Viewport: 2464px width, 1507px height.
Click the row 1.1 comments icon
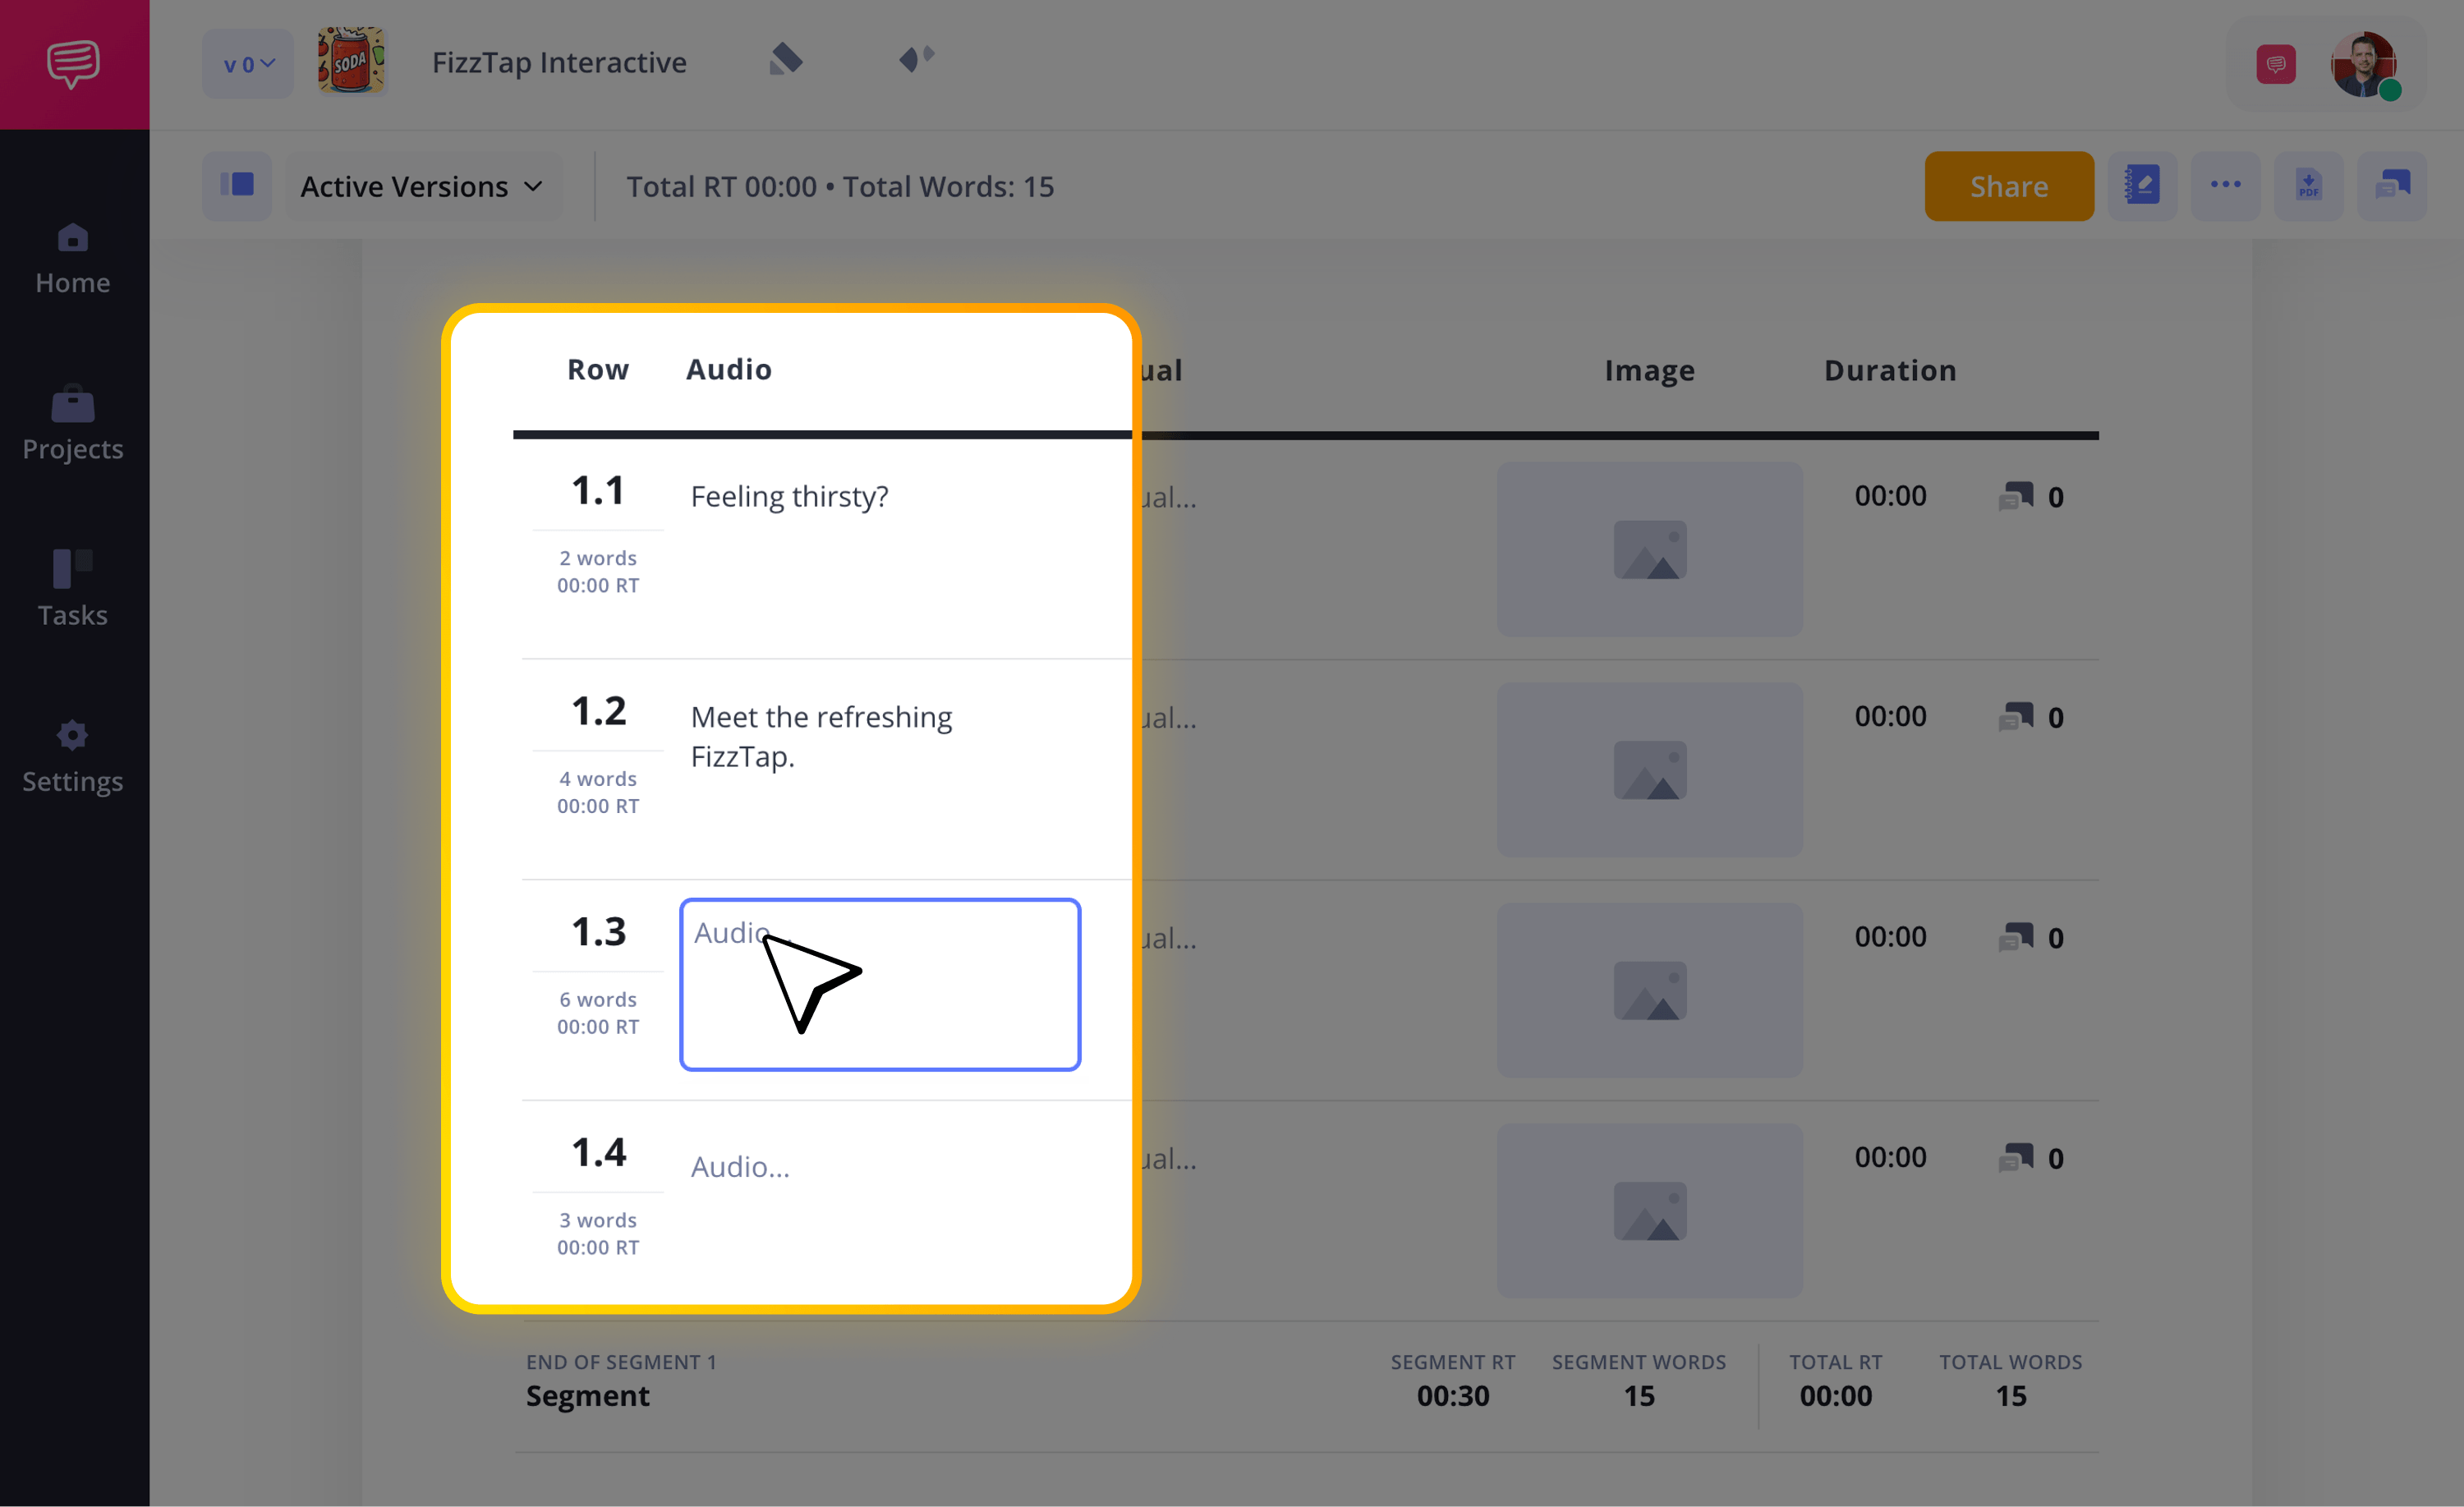[x=2016, y=496]
